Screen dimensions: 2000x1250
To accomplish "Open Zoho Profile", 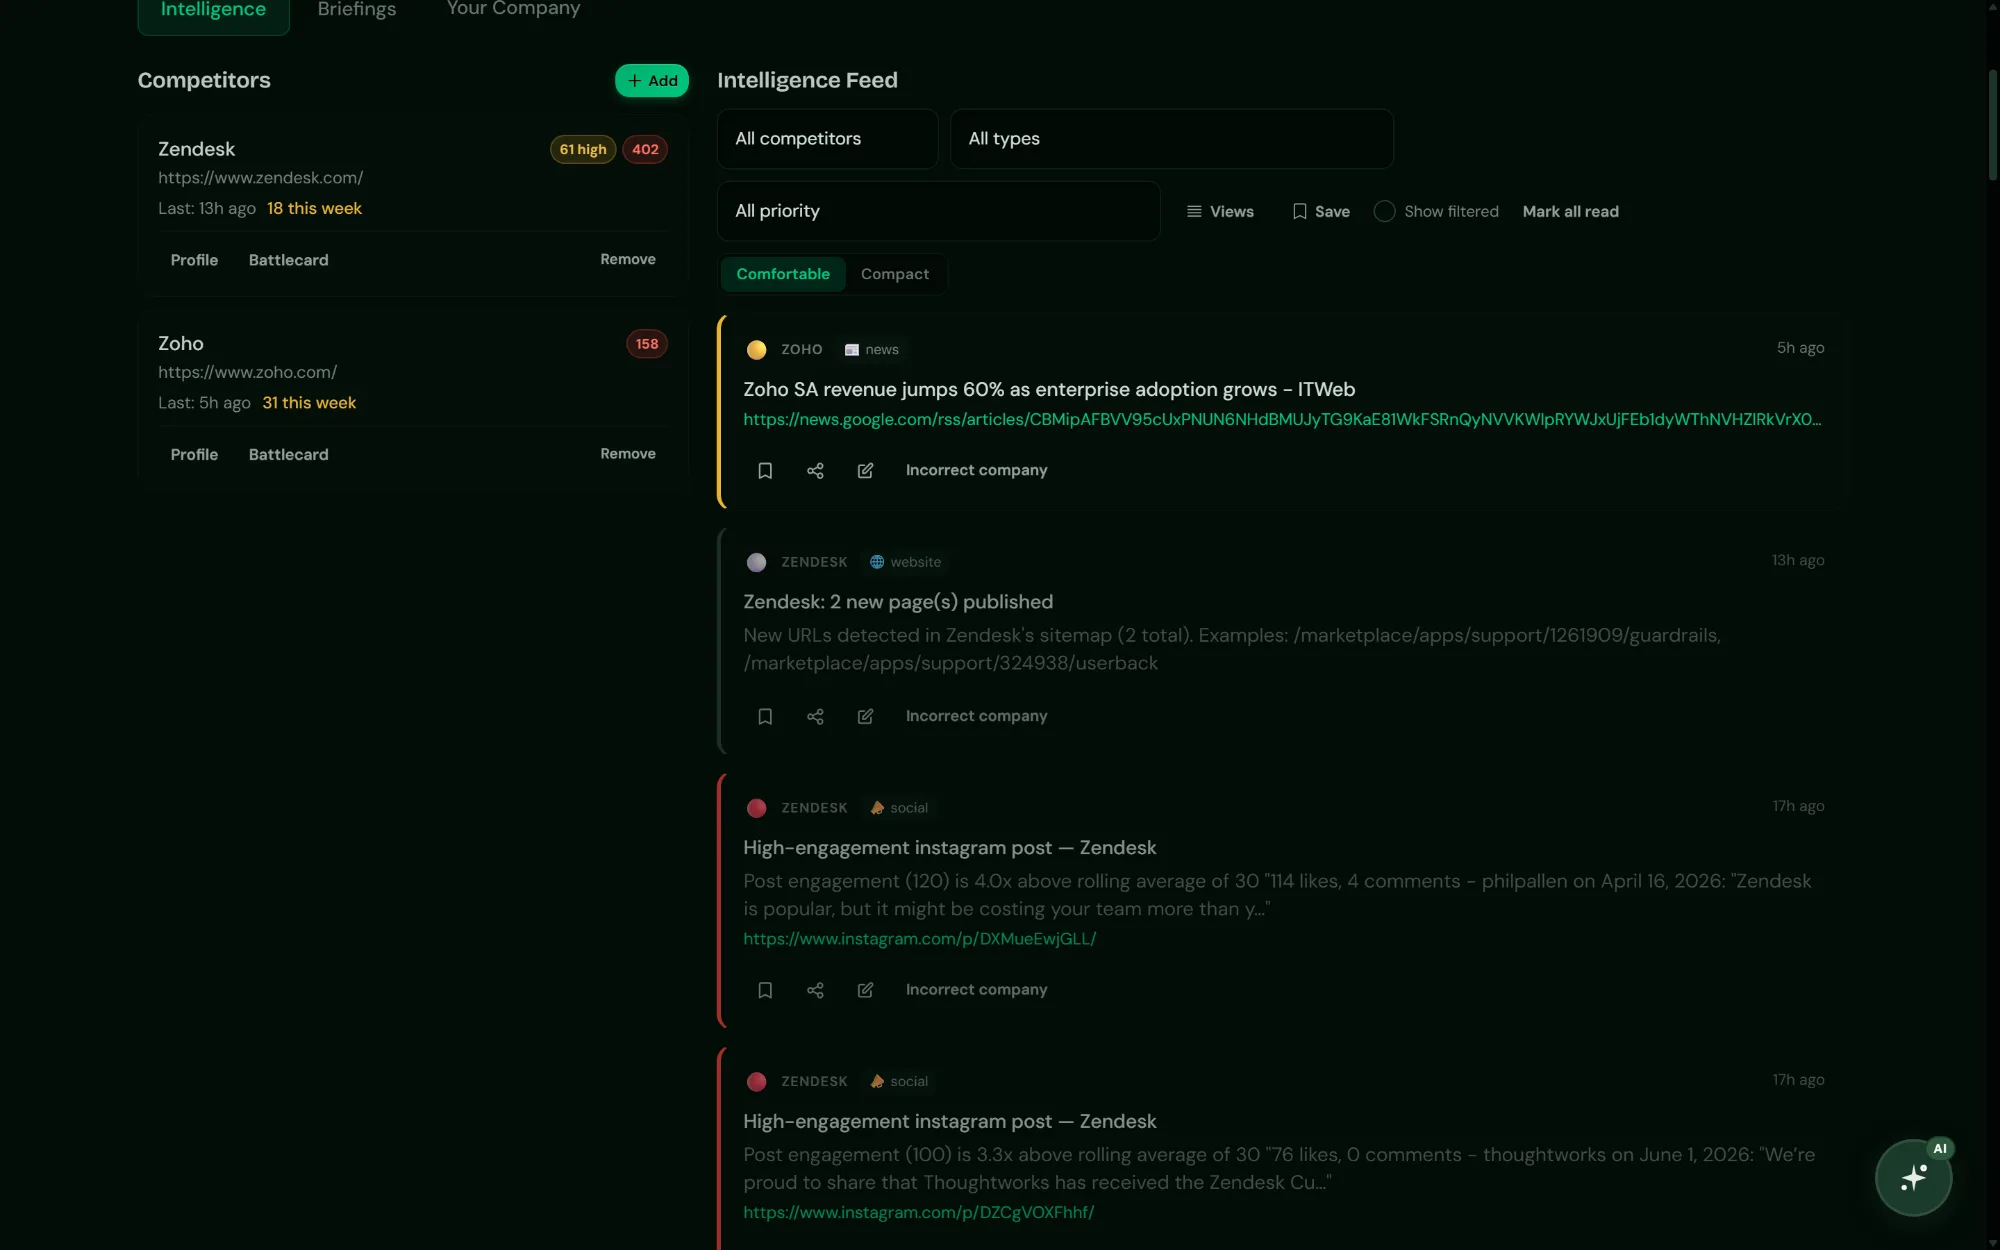I will 194,454.
